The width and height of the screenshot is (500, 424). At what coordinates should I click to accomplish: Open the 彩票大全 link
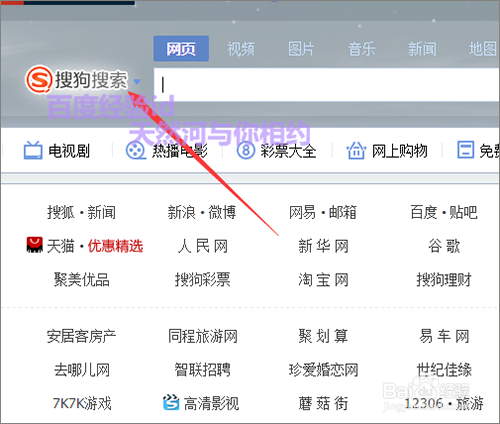pyautogui.click(x=288, y=151)
